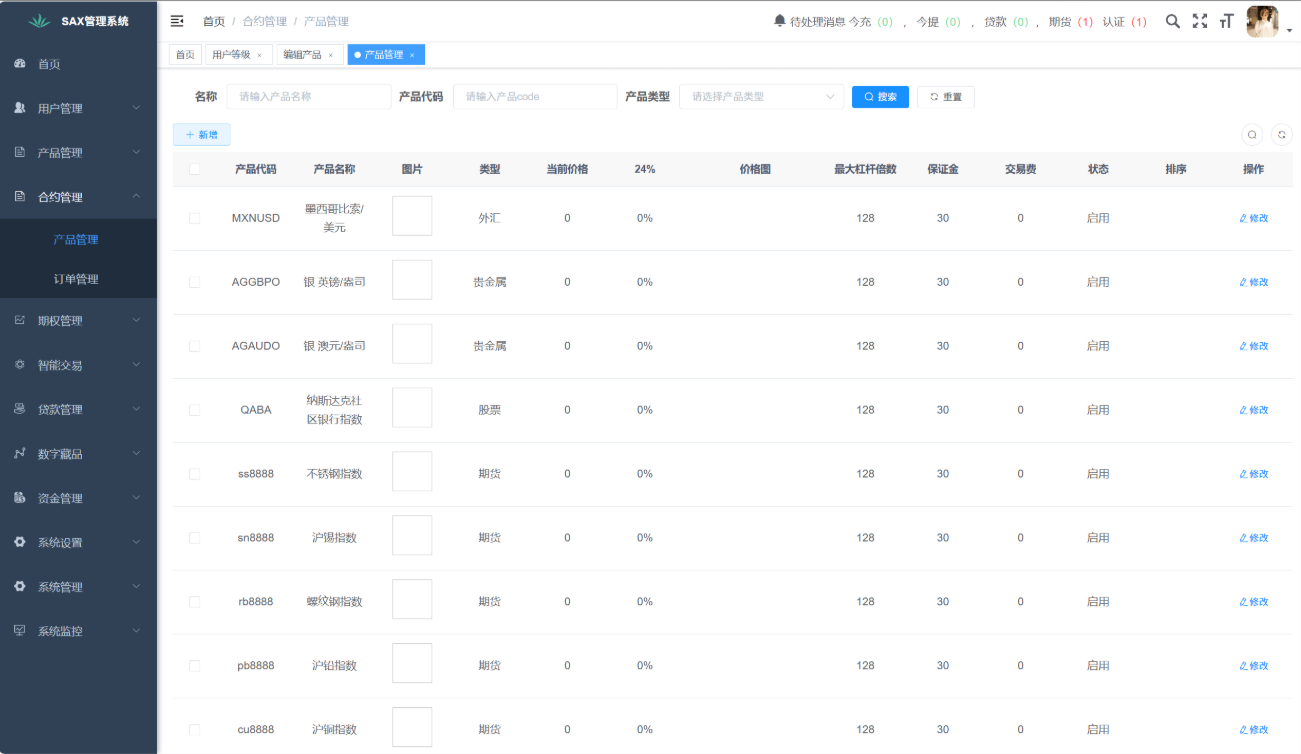Click the 新增 button
The image size is (1301, 754).
coord(201,135)
